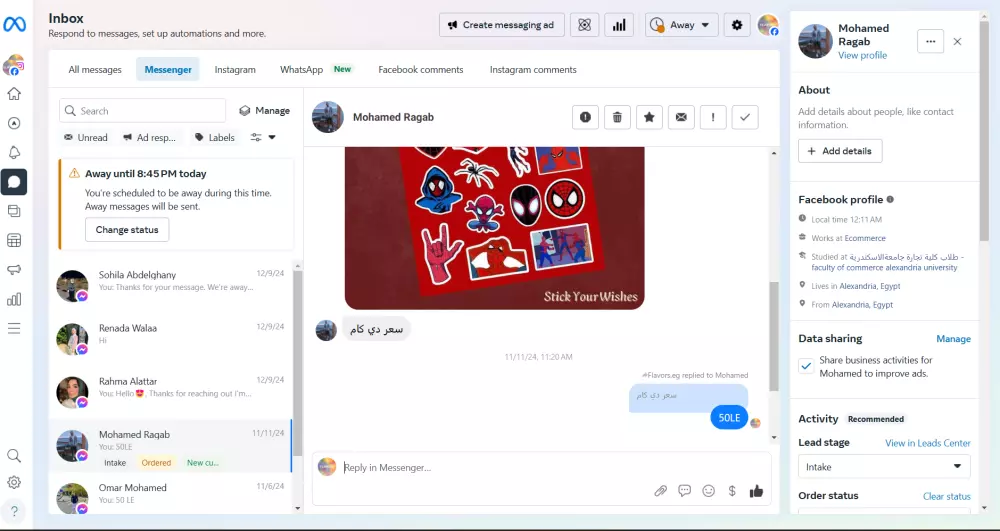Mark conversation unread with envelope icon
This screenshot has width=1000, height=531.
coord(681,117)
